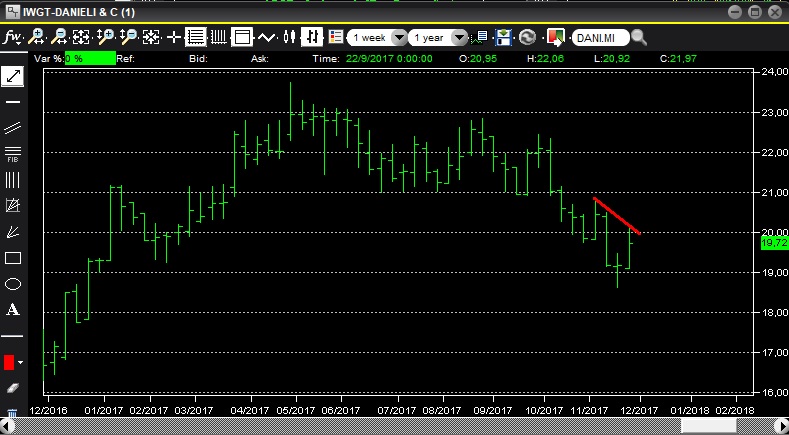The image size is (789, 435).
Task: Search the symbol with the magnifier icon
Action: pyautogui.click(x=639, y=37)
